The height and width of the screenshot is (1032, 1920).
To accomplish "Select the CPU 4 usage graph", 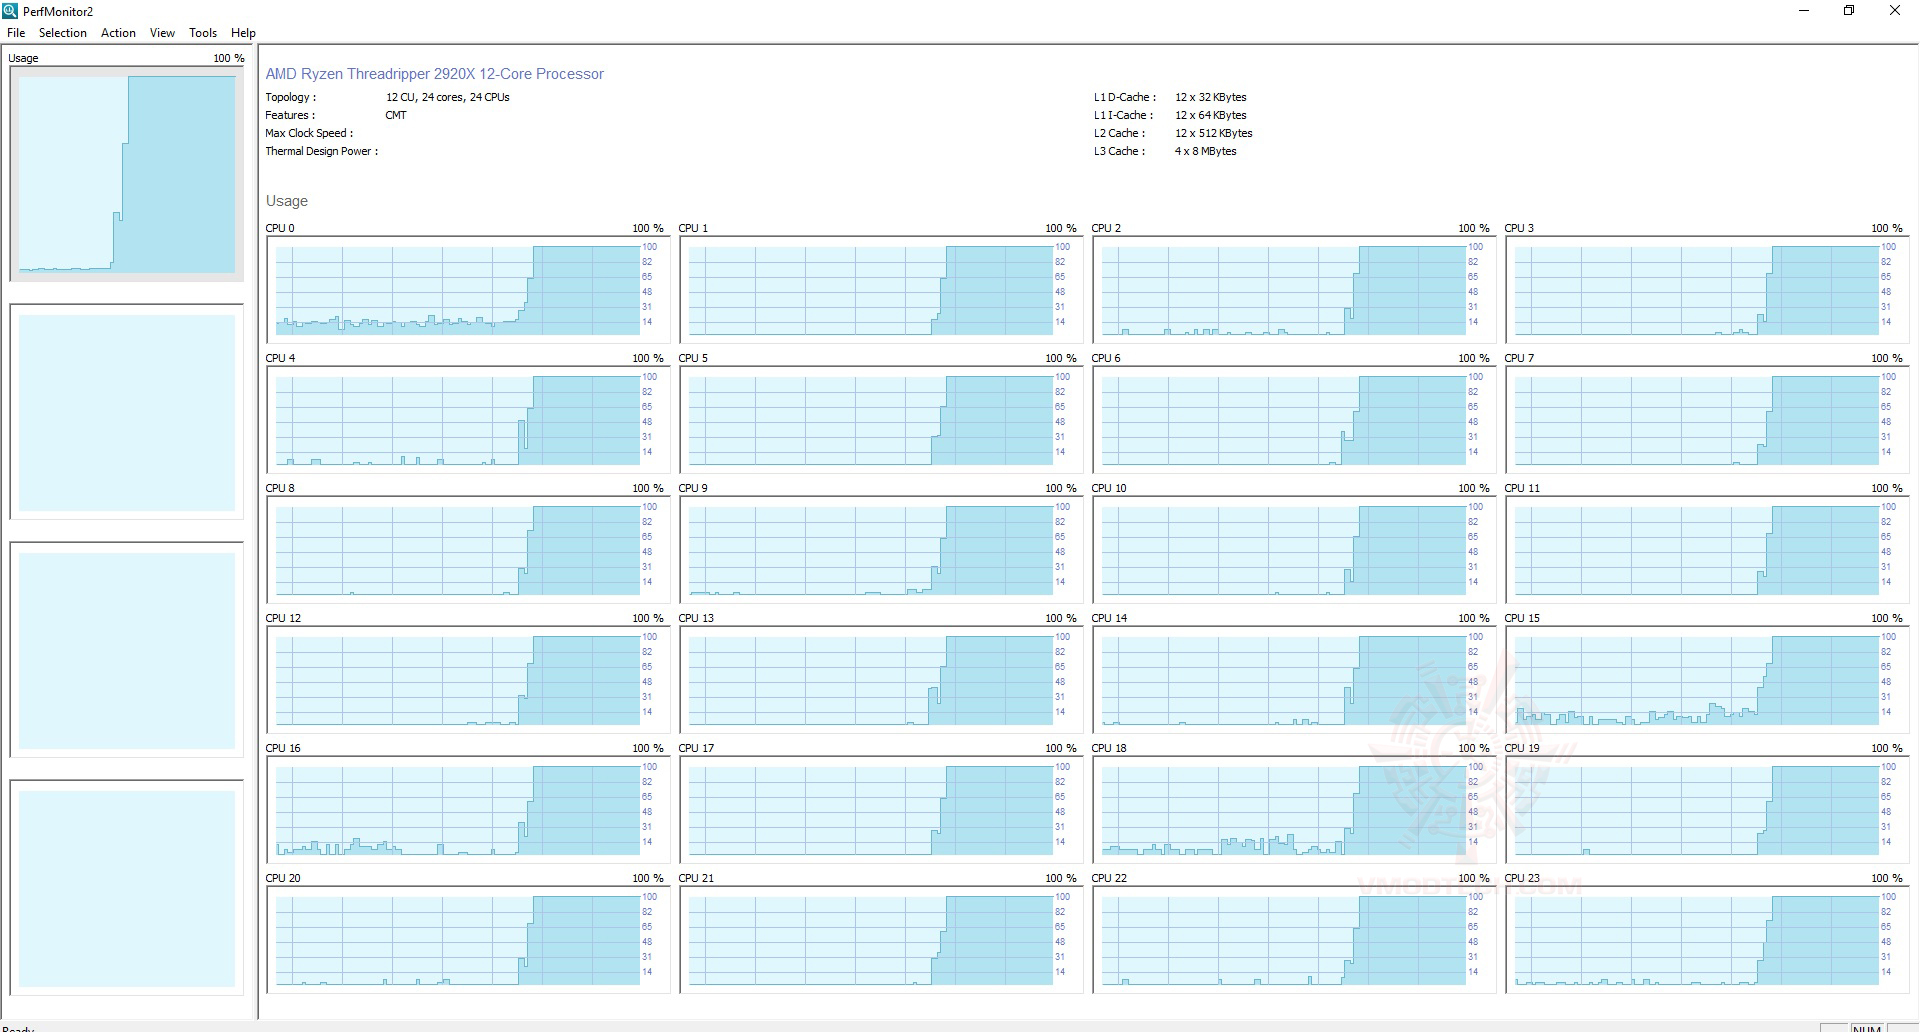I will [468, 420].
